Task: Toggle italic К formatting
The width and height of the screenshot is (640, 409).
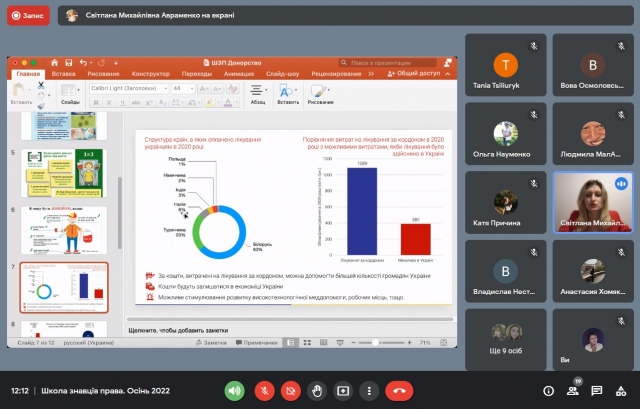Action: point(109,102)
